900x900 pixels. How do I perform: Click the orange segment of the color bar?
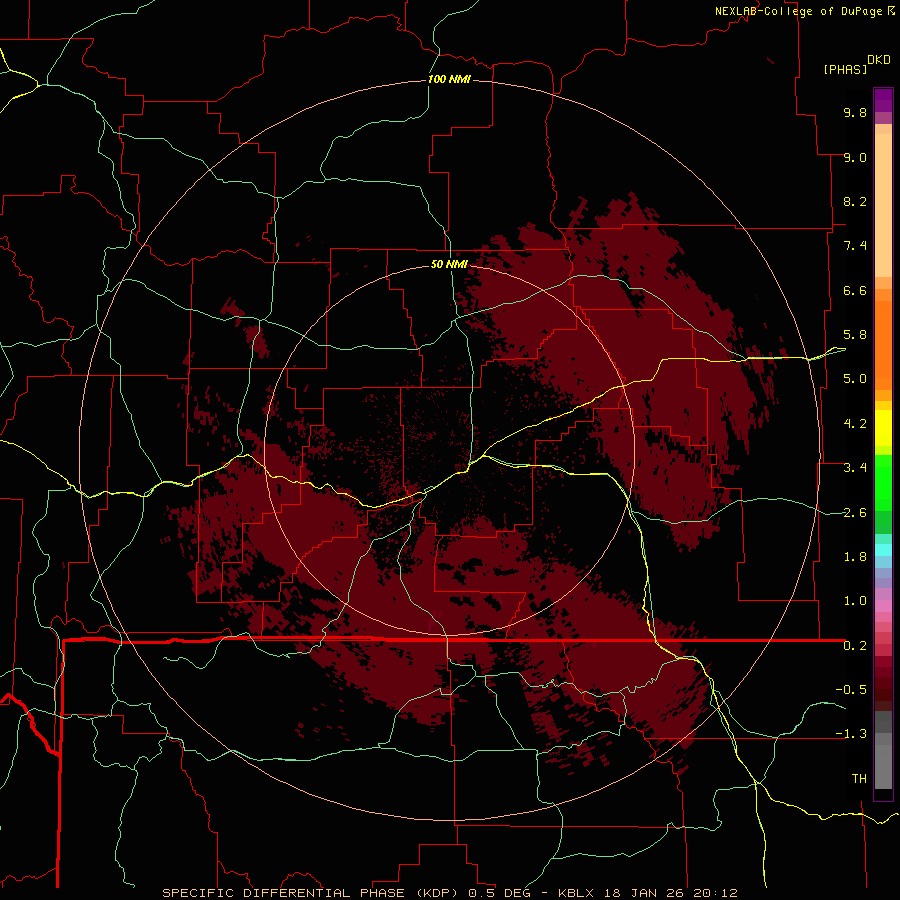click(883, 344)
